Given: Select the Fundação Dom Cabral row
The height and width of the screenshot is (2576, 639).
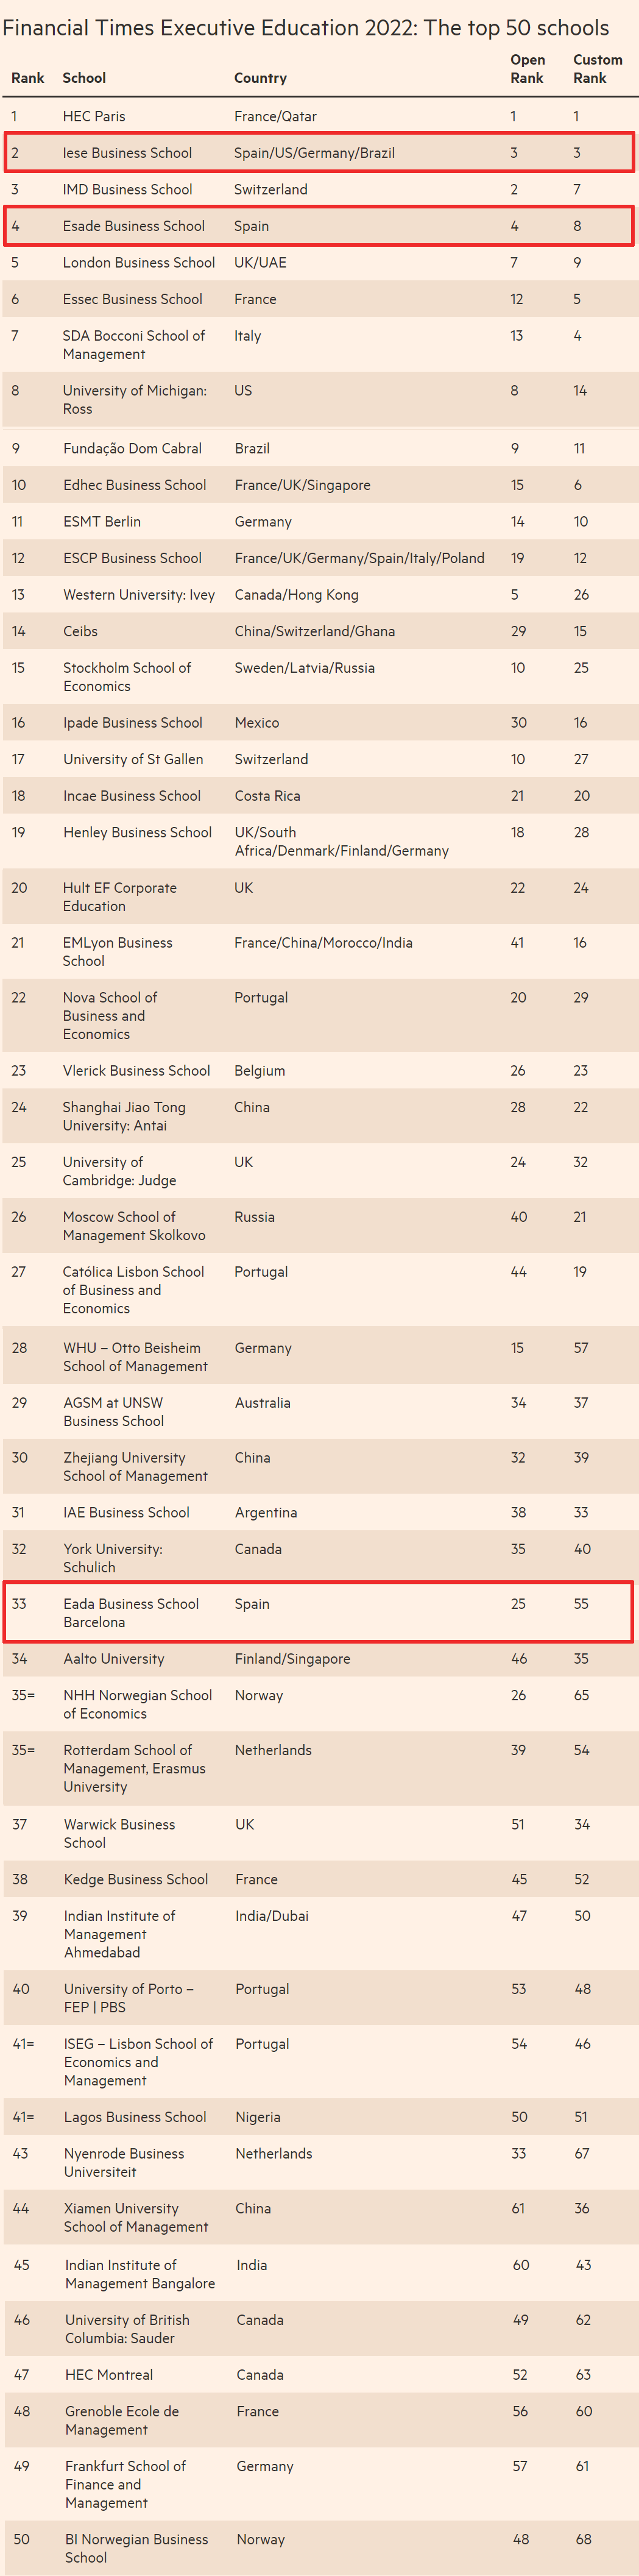Looking at the screenshot, I should coord(320,448).
